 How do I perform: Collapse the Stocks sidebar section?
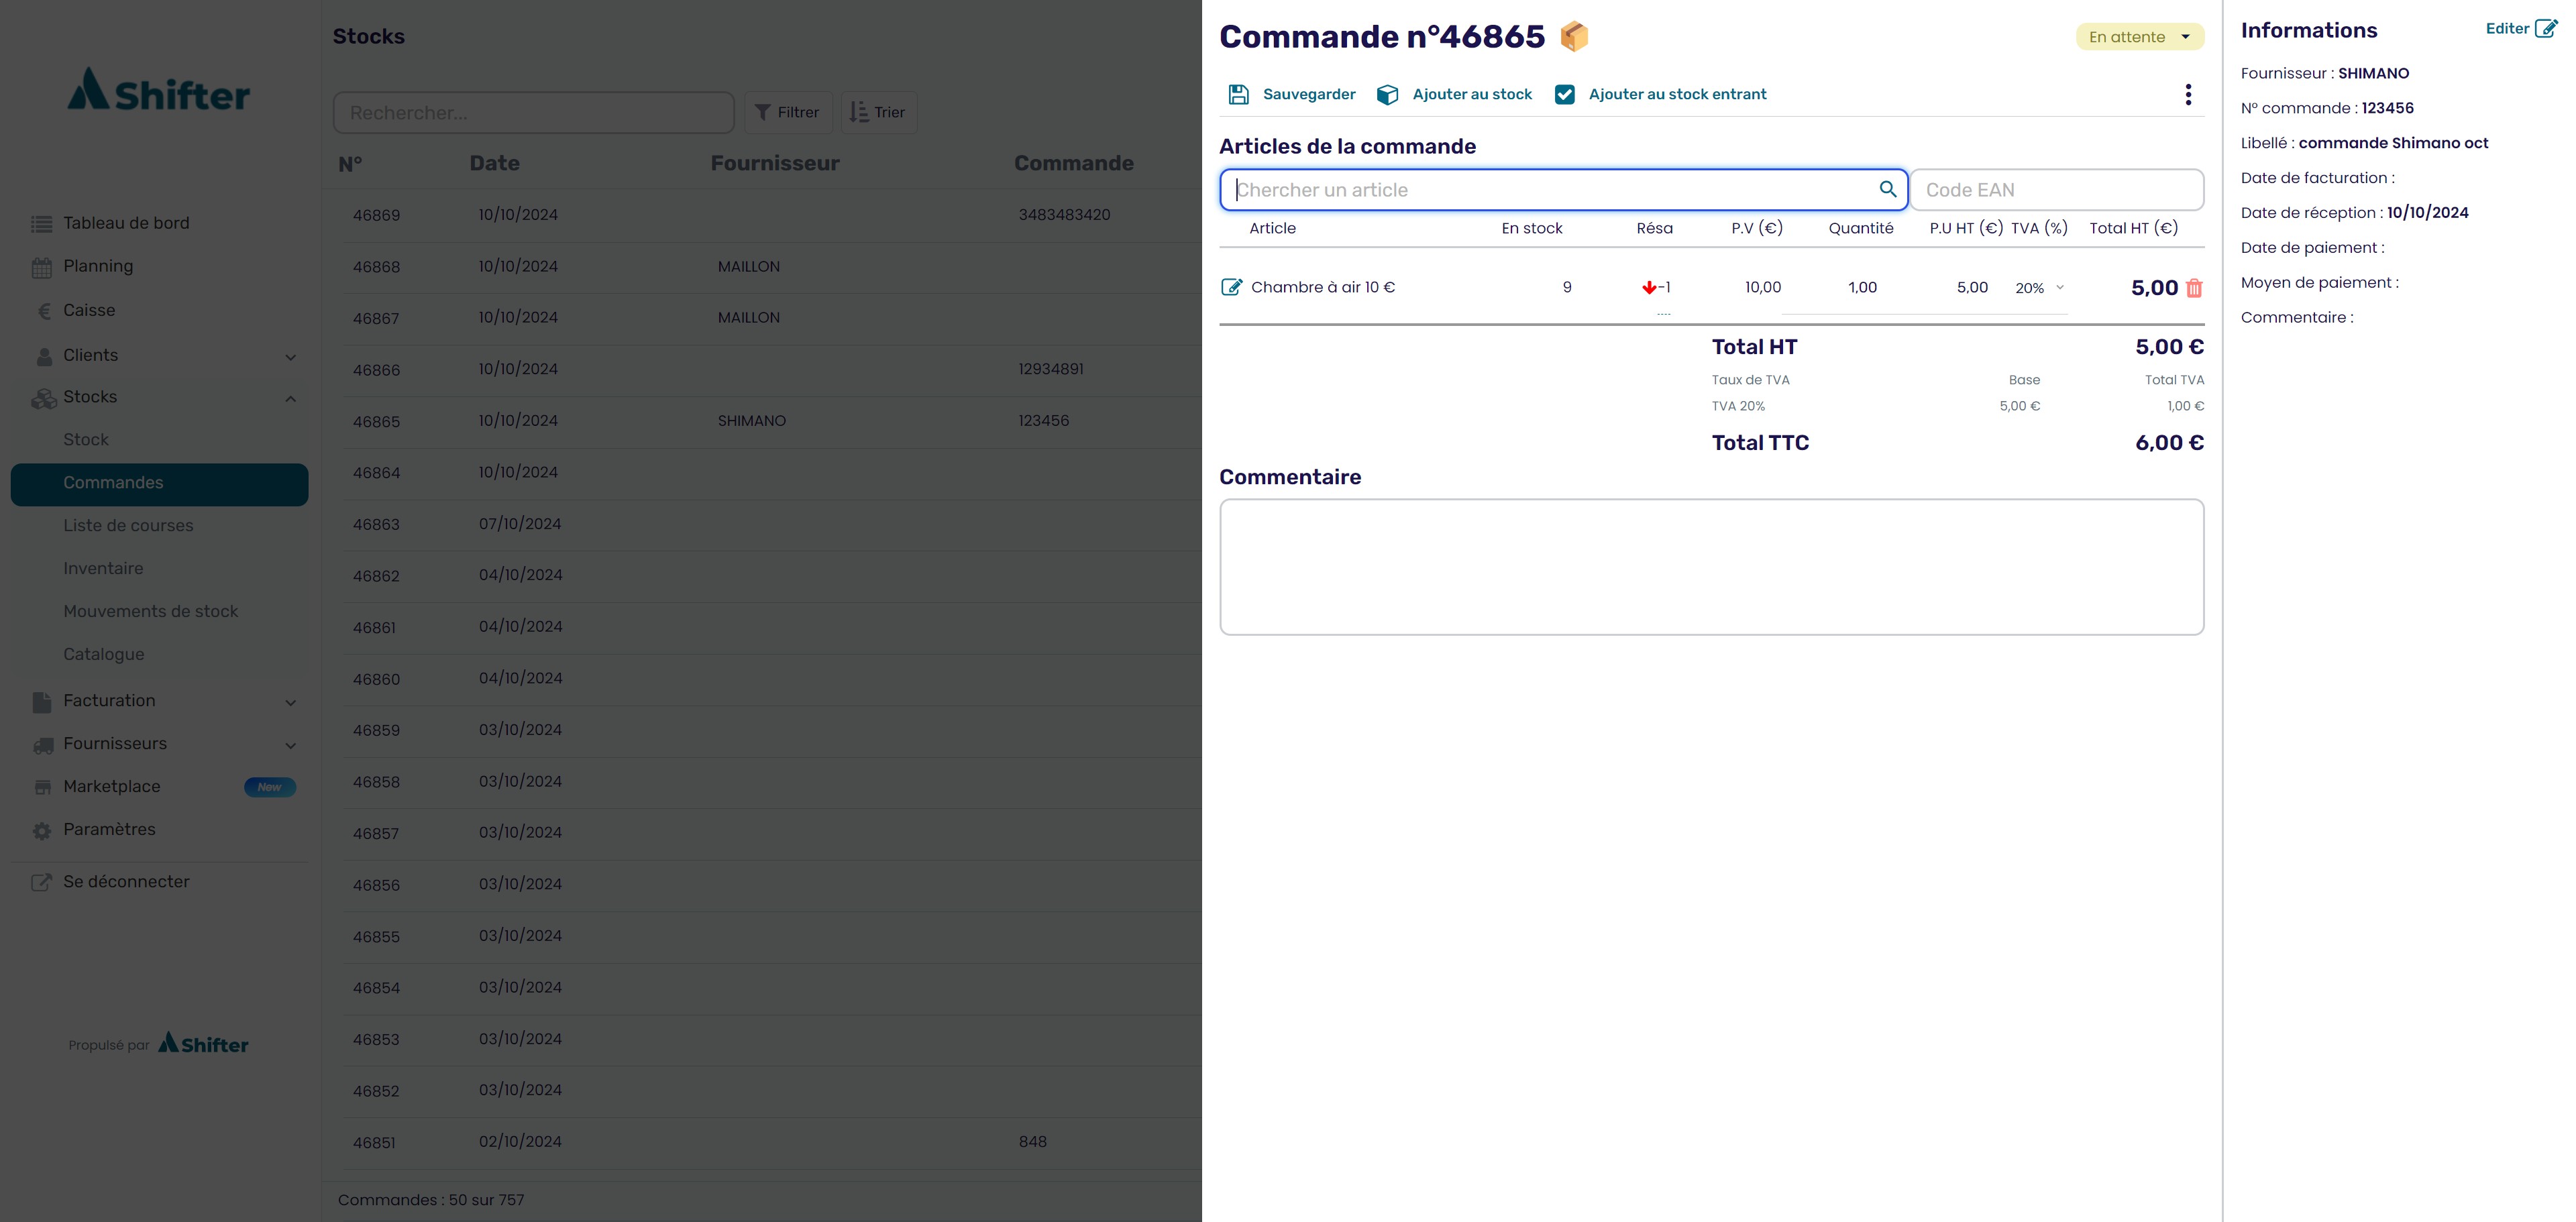[290, 398]
